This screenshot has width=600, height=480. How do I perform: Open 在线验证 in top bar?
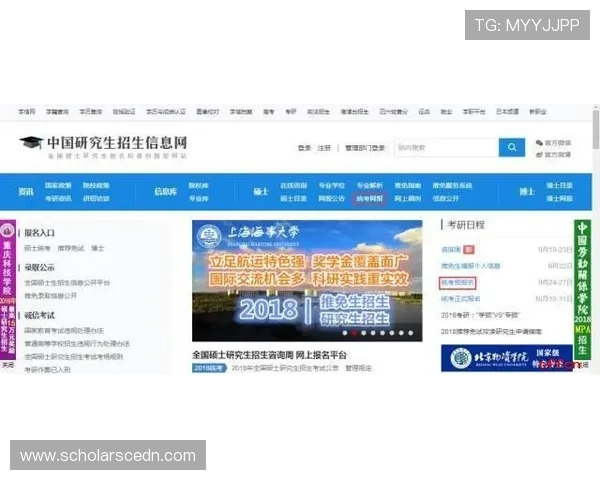click(124, 111)
